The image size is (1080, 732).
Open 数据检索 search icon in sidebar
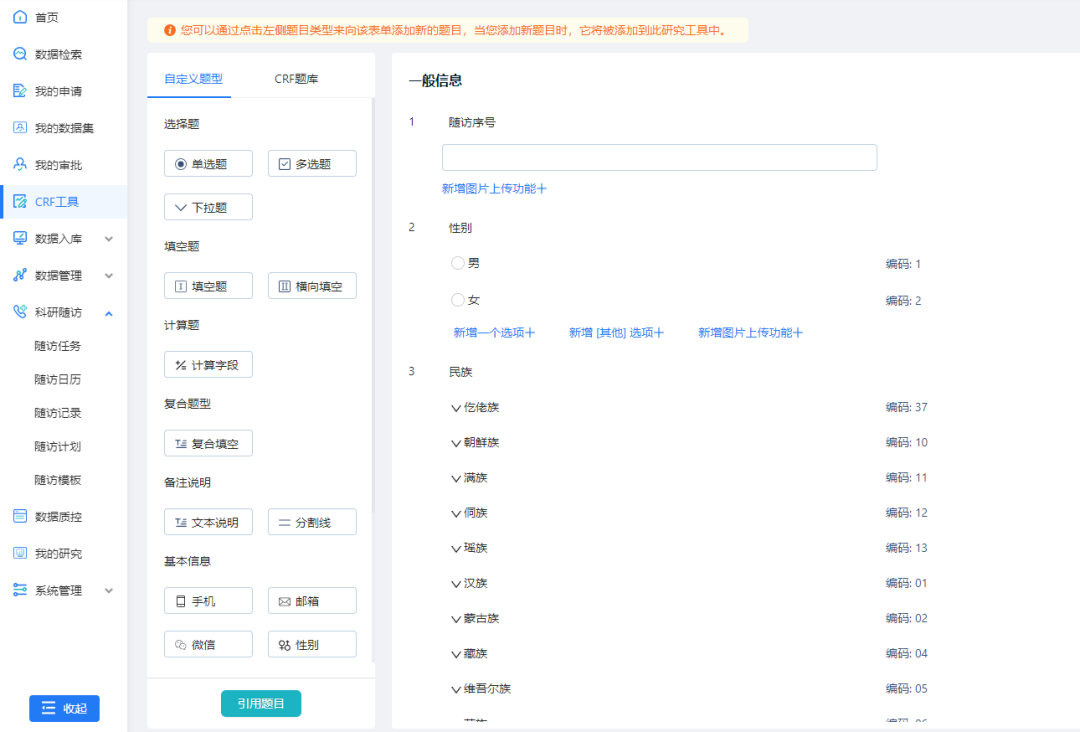[20, 55]
